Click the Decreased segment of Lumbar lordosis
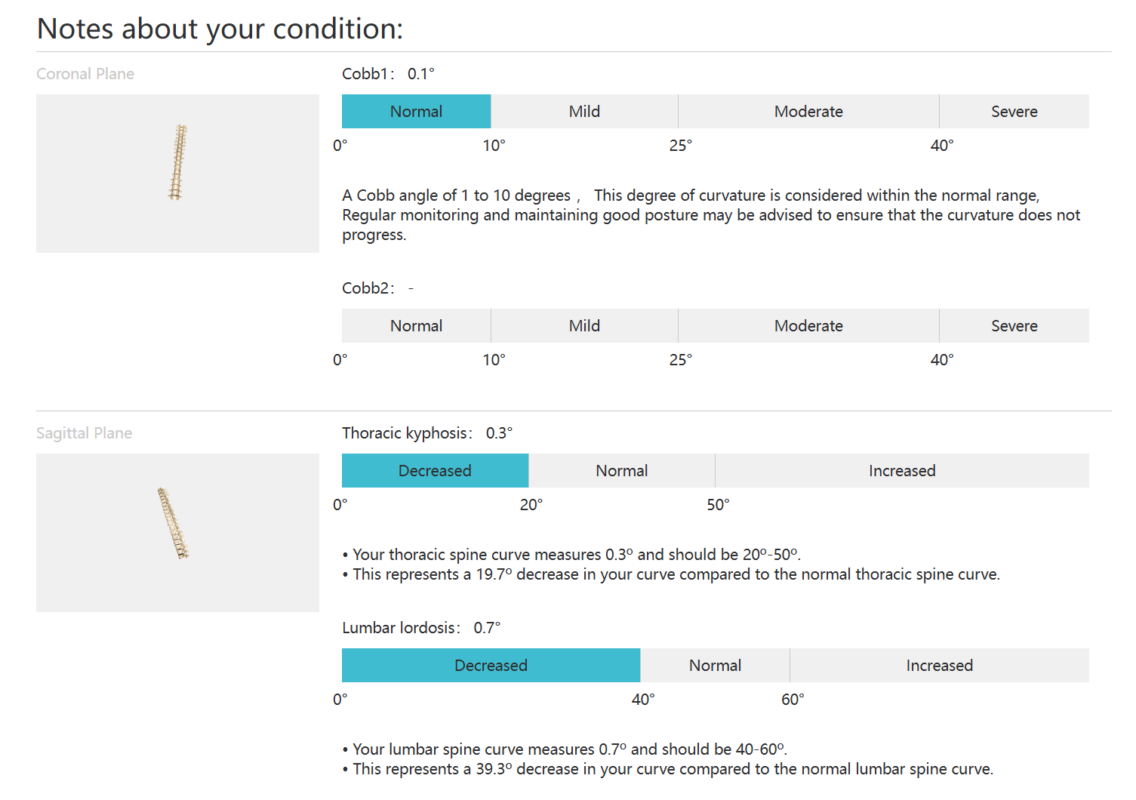This screenshot has height=800, width=1136. [x=490, y=665]
